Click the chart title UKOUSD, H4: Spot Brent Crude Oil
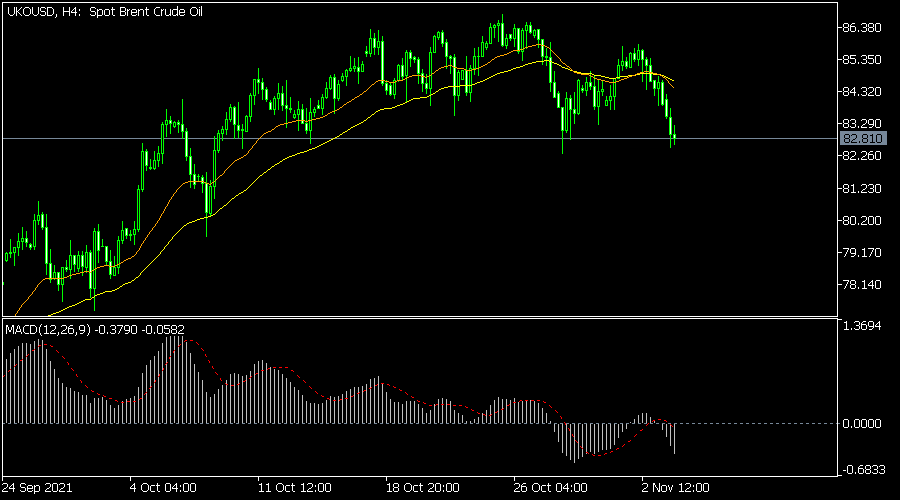This screenshot has width=900, height=500. [x=104, y=11]
